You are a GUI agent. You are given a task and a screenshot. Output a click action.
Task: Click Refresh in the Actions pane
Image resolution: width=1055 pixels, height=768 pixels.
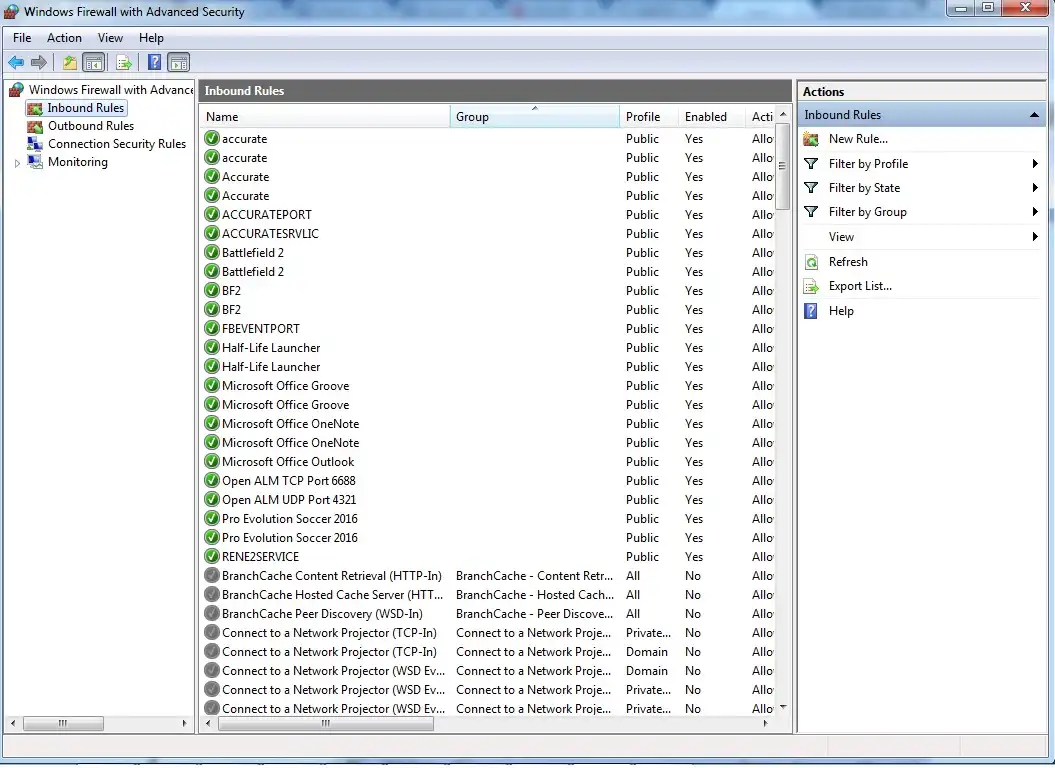tap(848, 262)
